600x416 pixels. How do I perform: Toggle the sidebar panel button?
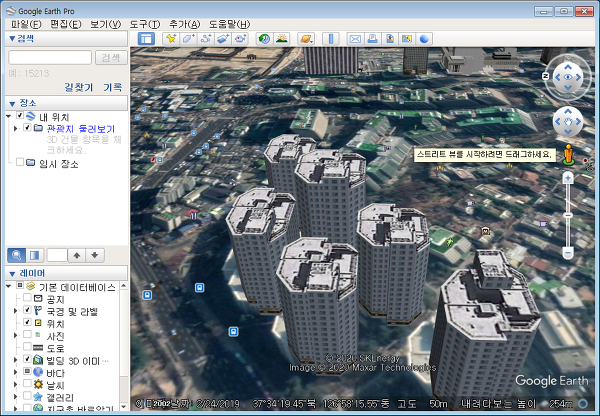pyautogui.click(x=146, y=39)
